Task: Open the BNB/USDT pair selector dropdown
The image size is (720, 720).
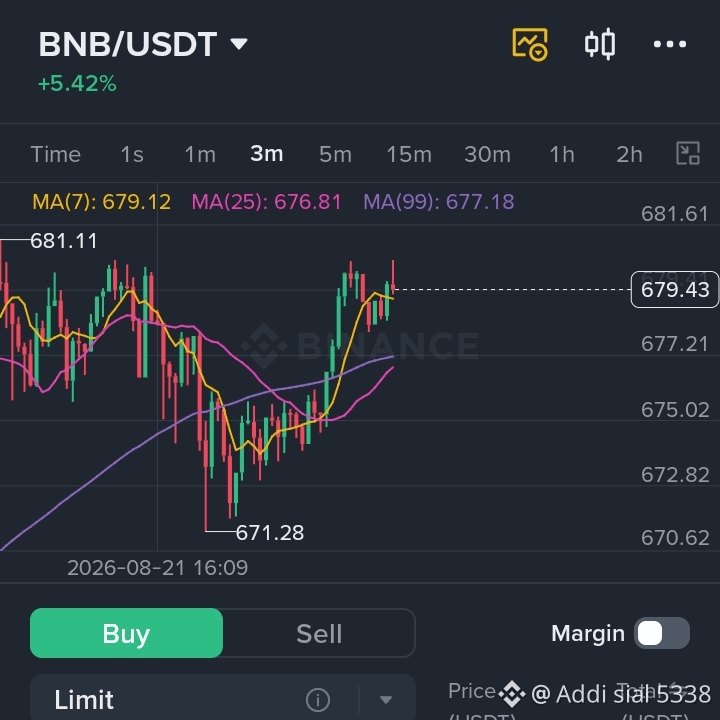Action: point(143,44)
